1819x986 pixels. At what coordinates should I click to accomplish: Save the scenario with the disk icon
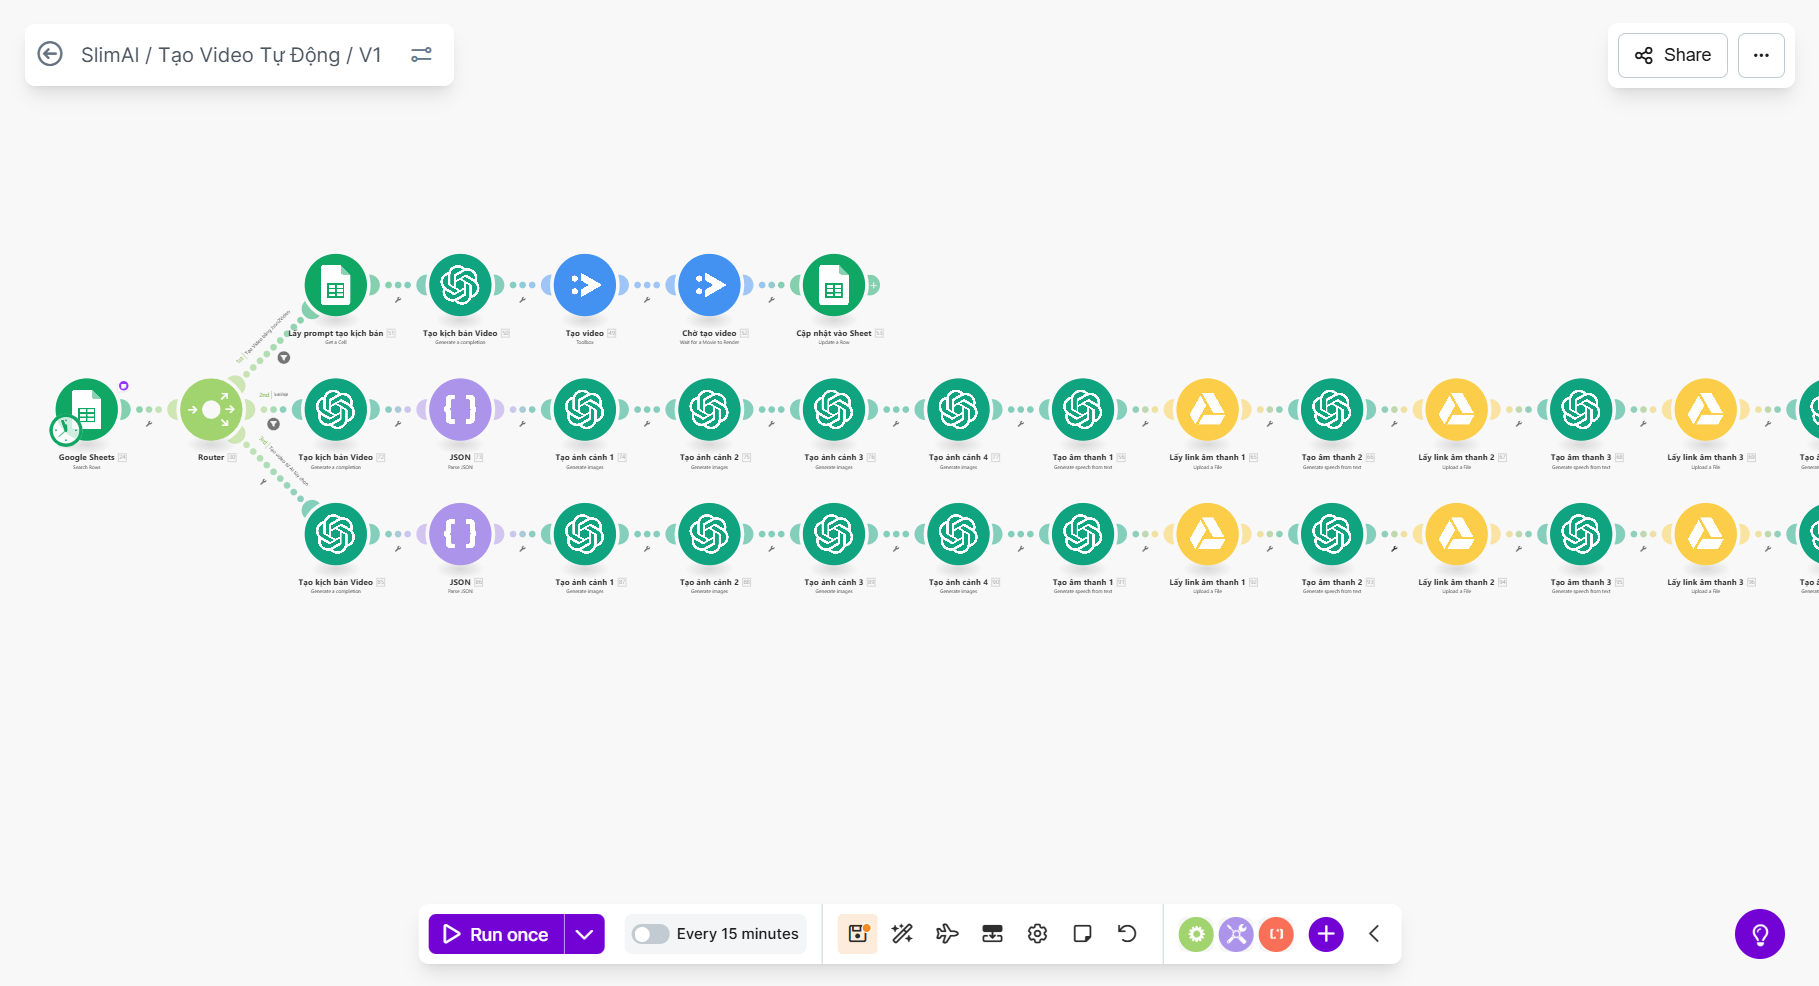(x=857, y=934)
